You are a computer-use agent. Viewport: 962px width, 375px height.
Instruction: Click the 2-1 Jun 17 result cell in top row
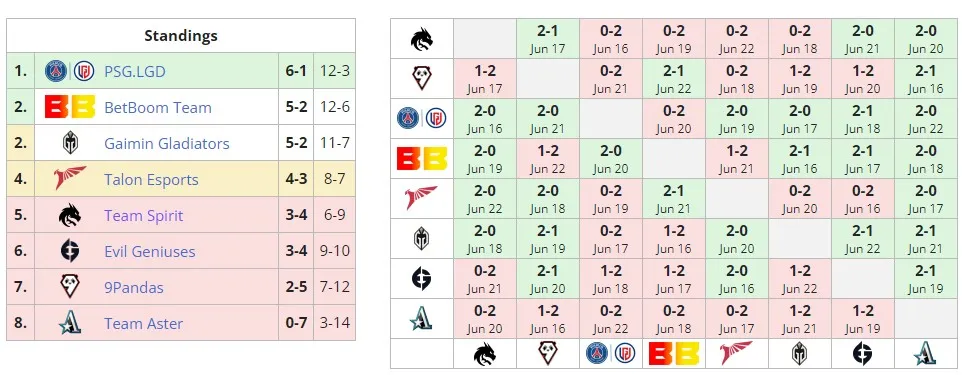pos(548,39)
